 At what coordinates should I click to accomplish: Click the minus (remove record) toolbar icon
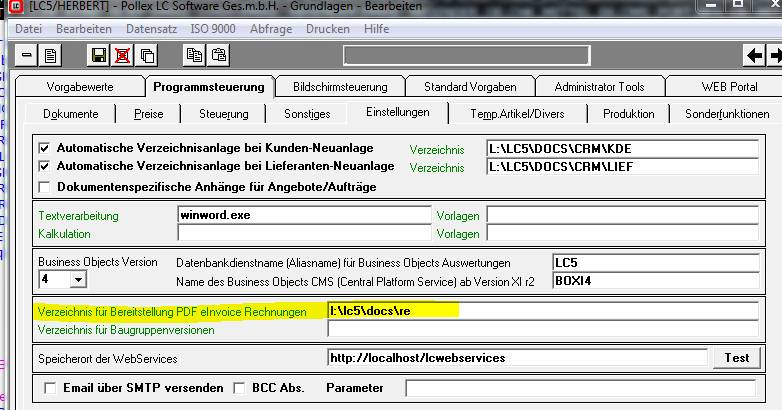pos(27,55)
